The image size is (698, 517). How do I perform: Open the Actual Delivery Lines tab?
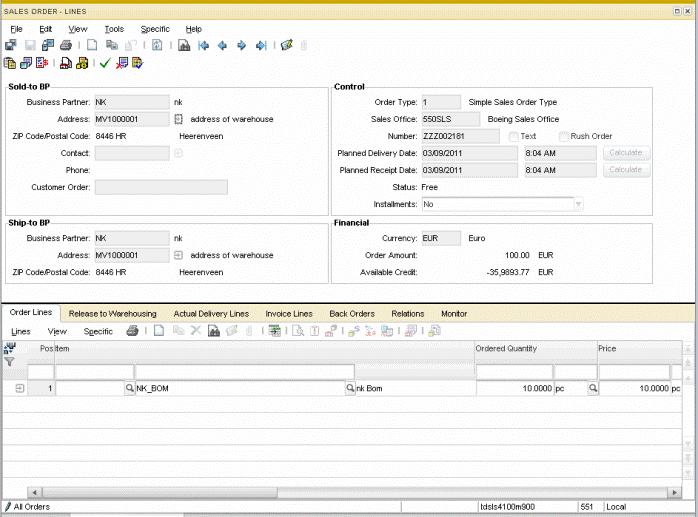tap(211, 314)
